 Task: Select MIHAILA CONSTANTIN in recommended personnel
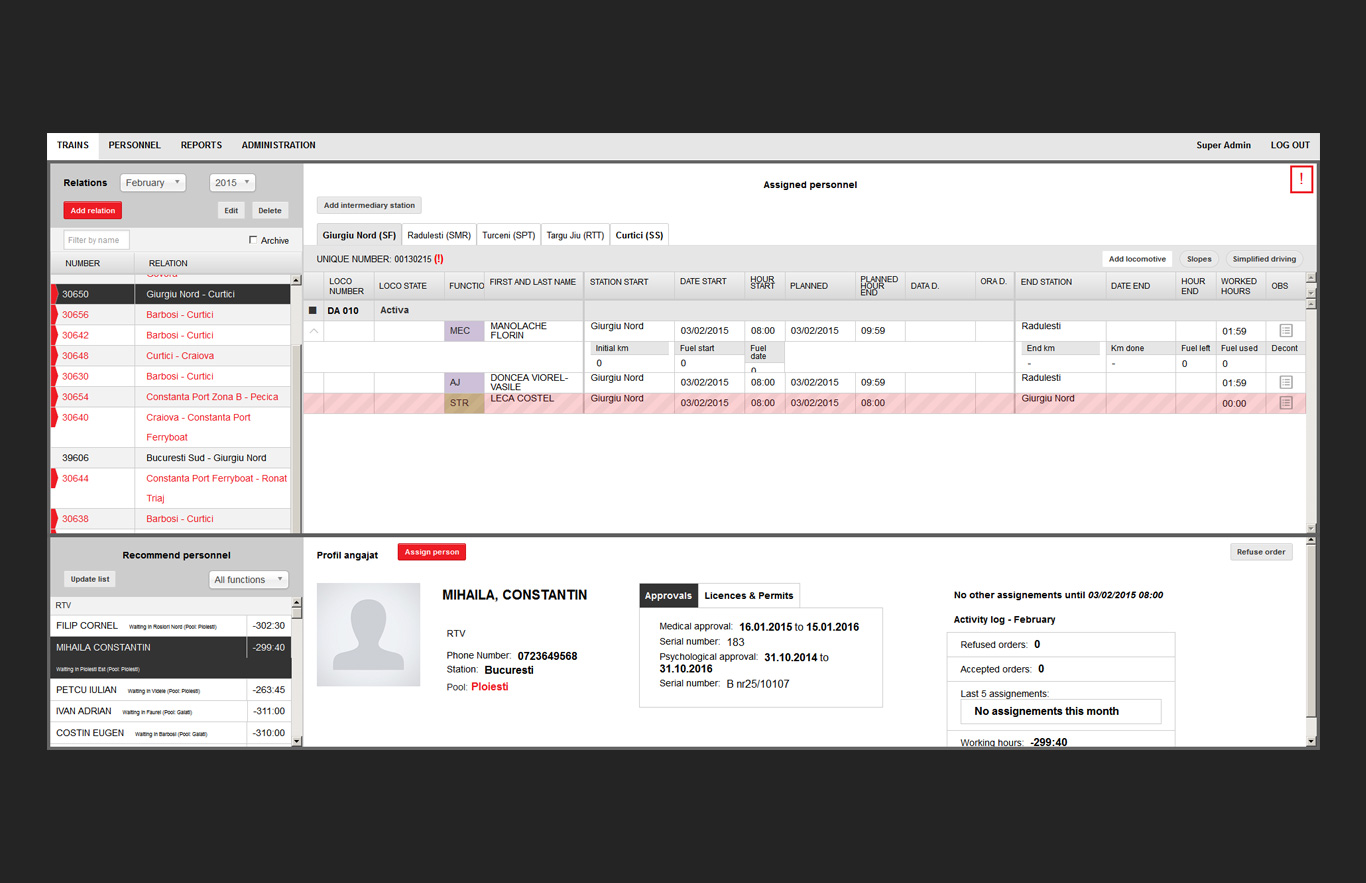pos(171,657)
